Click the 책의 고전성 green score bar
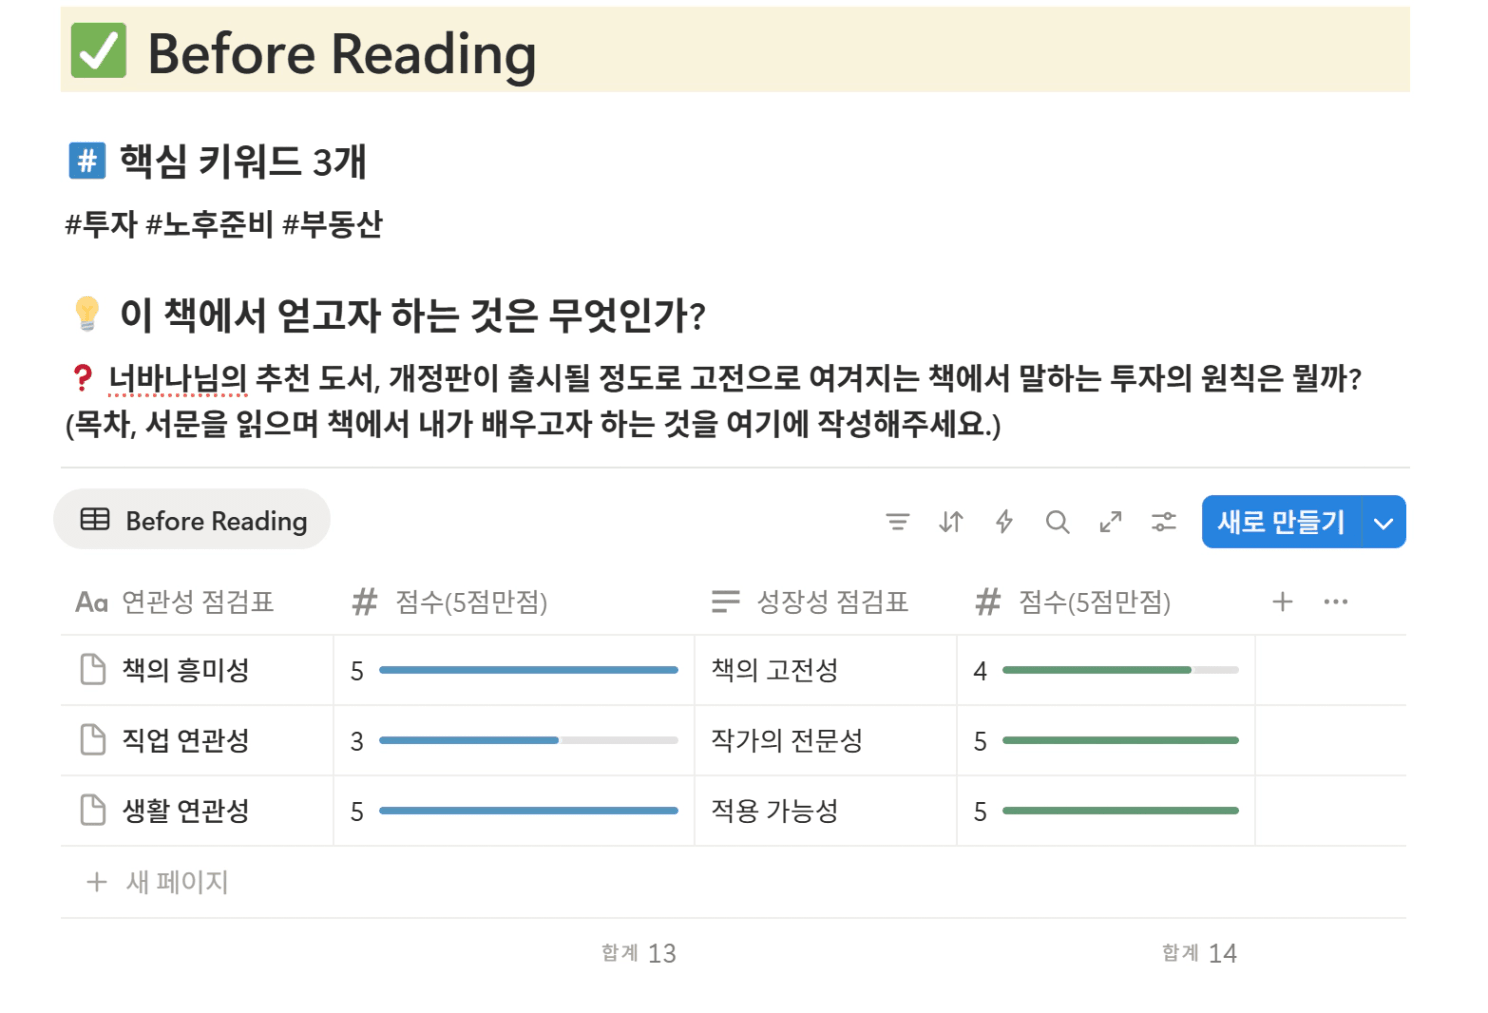The image size is (1488, 1013). click(1120, 670)
